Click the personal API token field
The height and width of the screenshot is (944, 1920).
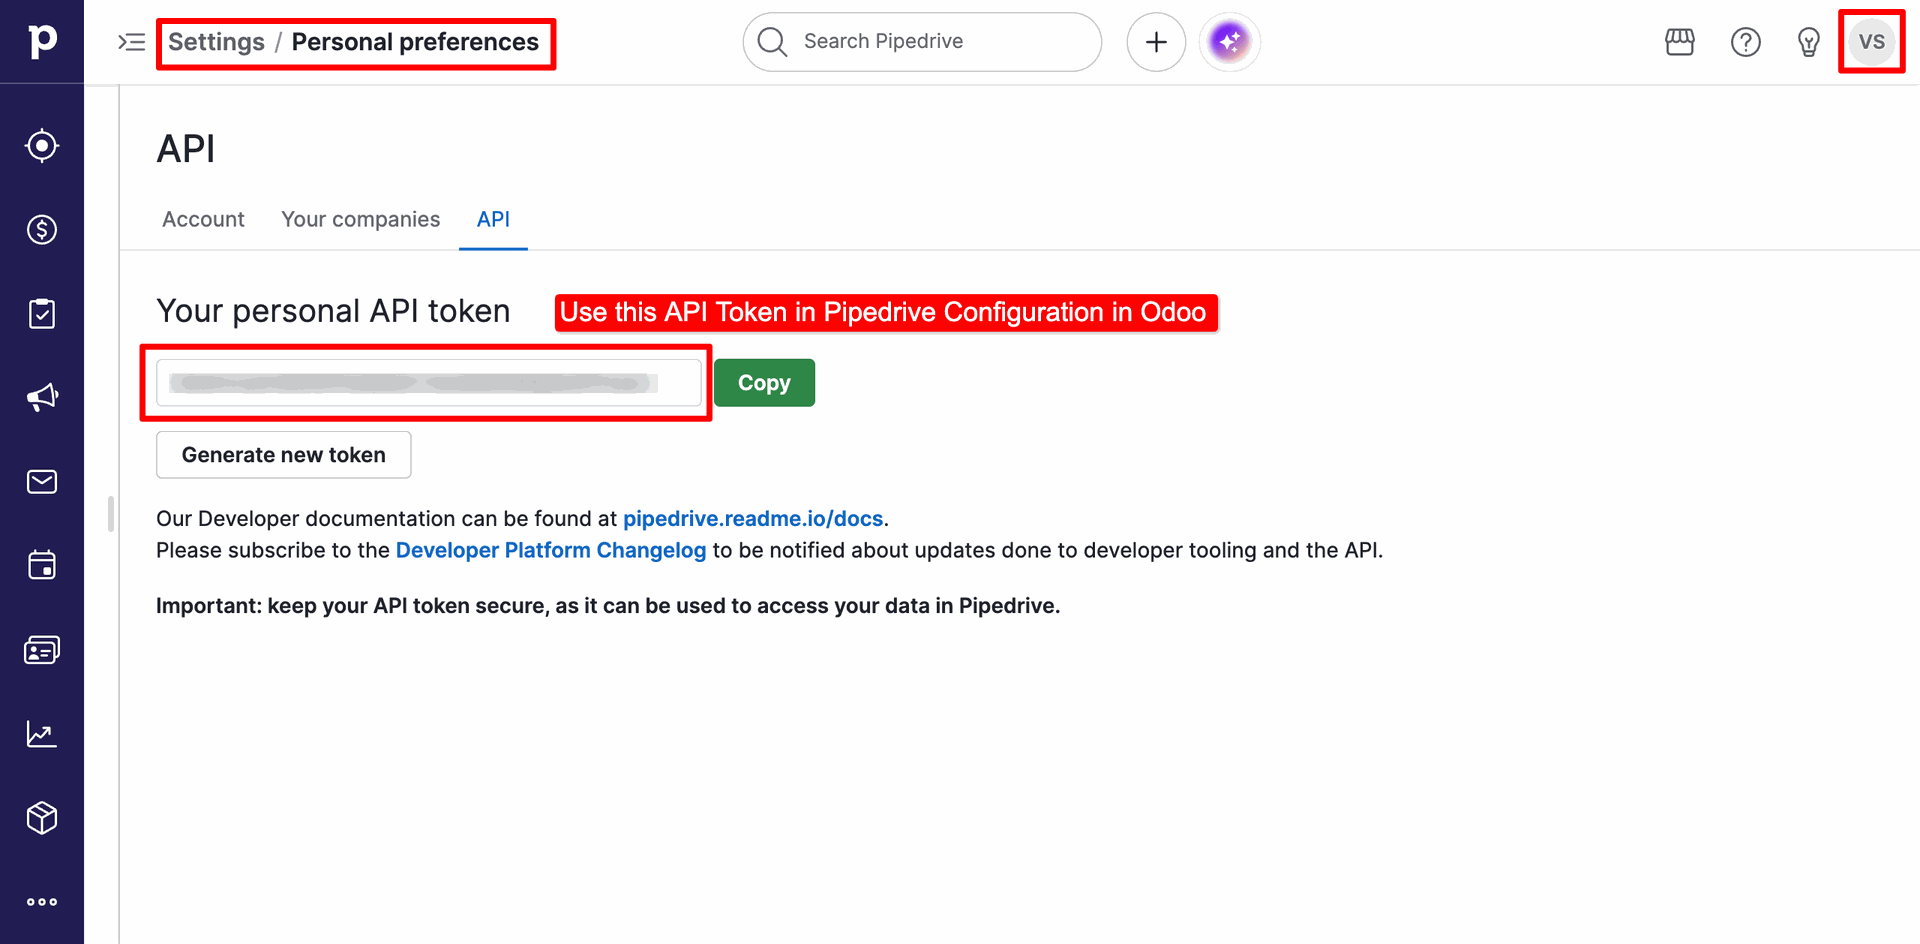pyautogui.click(x=429, y=383)
